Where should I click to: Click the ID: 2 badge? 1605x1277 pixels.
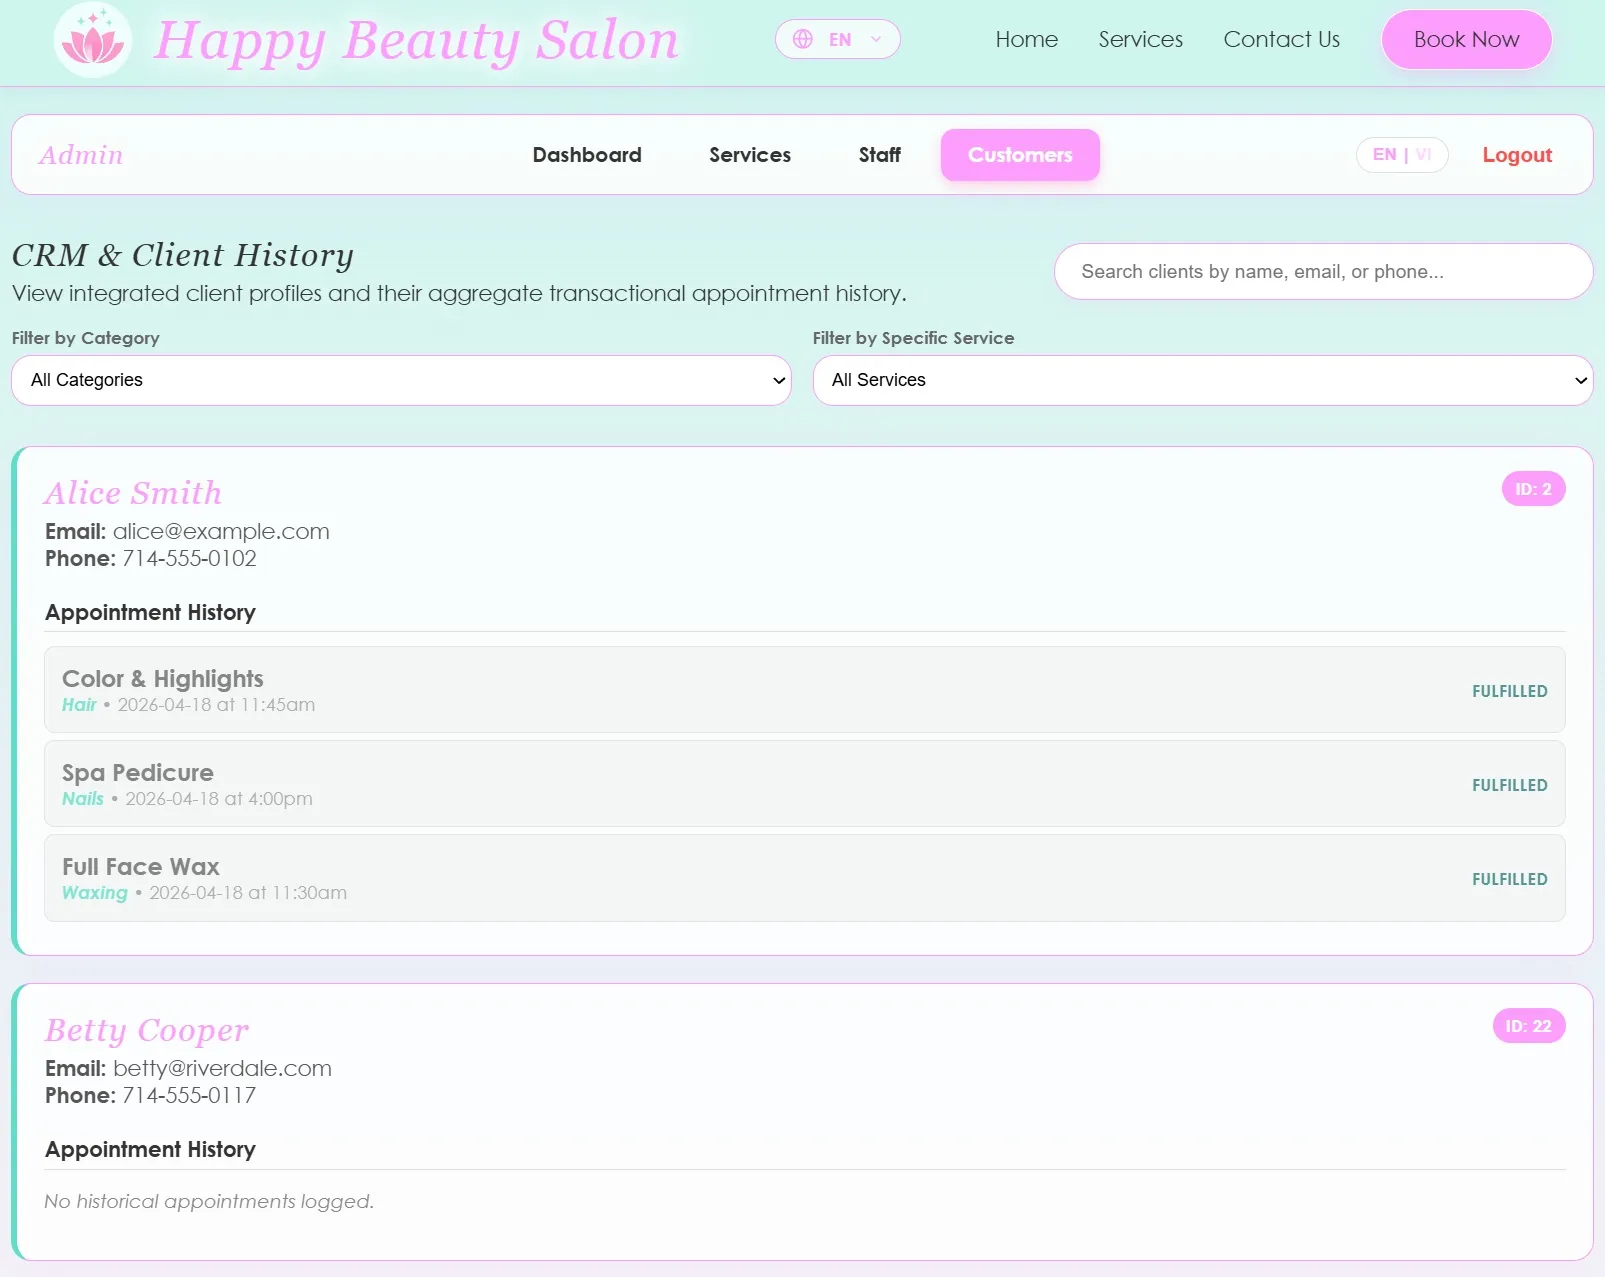[1533, 489]
